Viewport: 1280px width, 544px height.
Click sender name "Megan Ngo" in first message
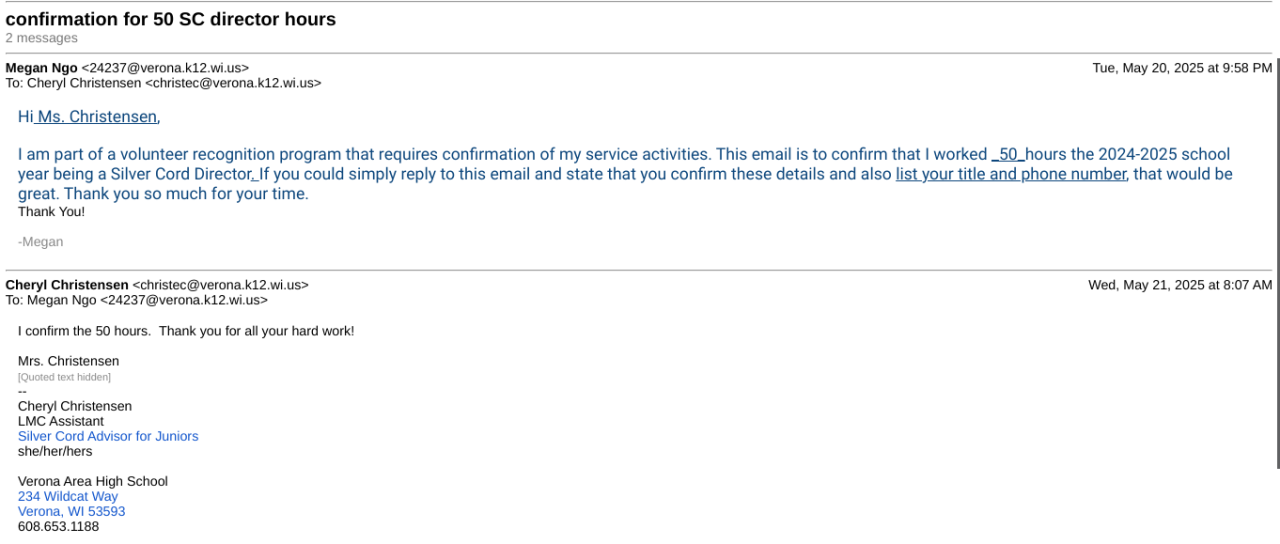point(41,68)
